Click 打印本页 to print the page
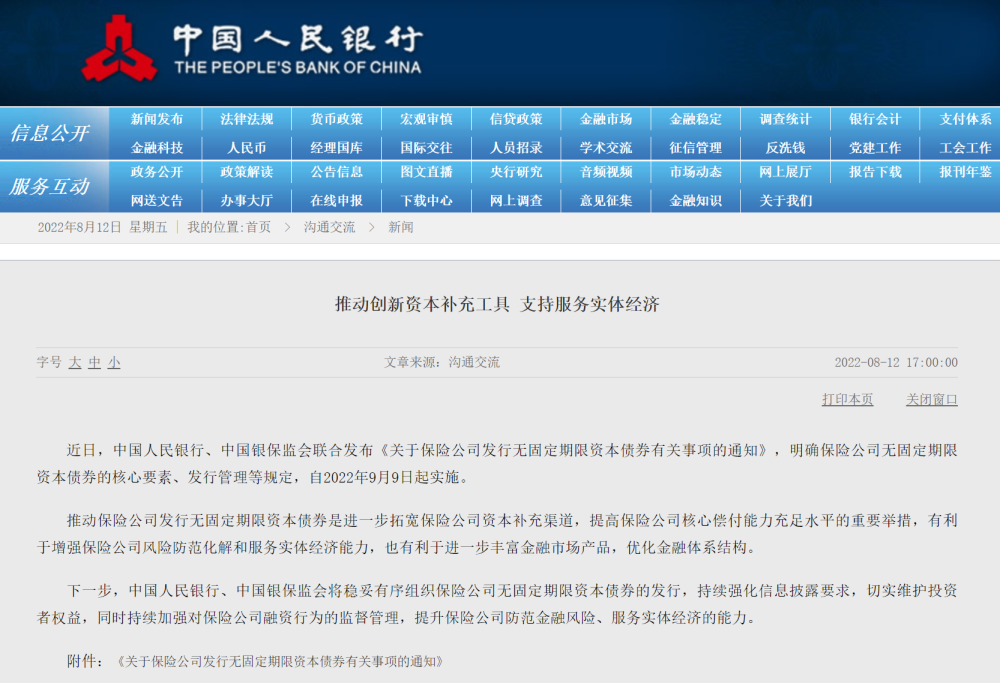The width and height of the screenshot is (1000, 683). 847,400
